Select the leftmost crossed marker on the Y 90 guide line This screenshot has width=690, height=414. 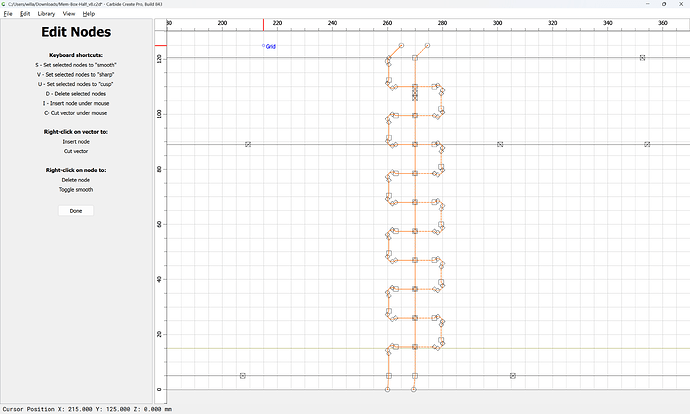tap(248, 144)
